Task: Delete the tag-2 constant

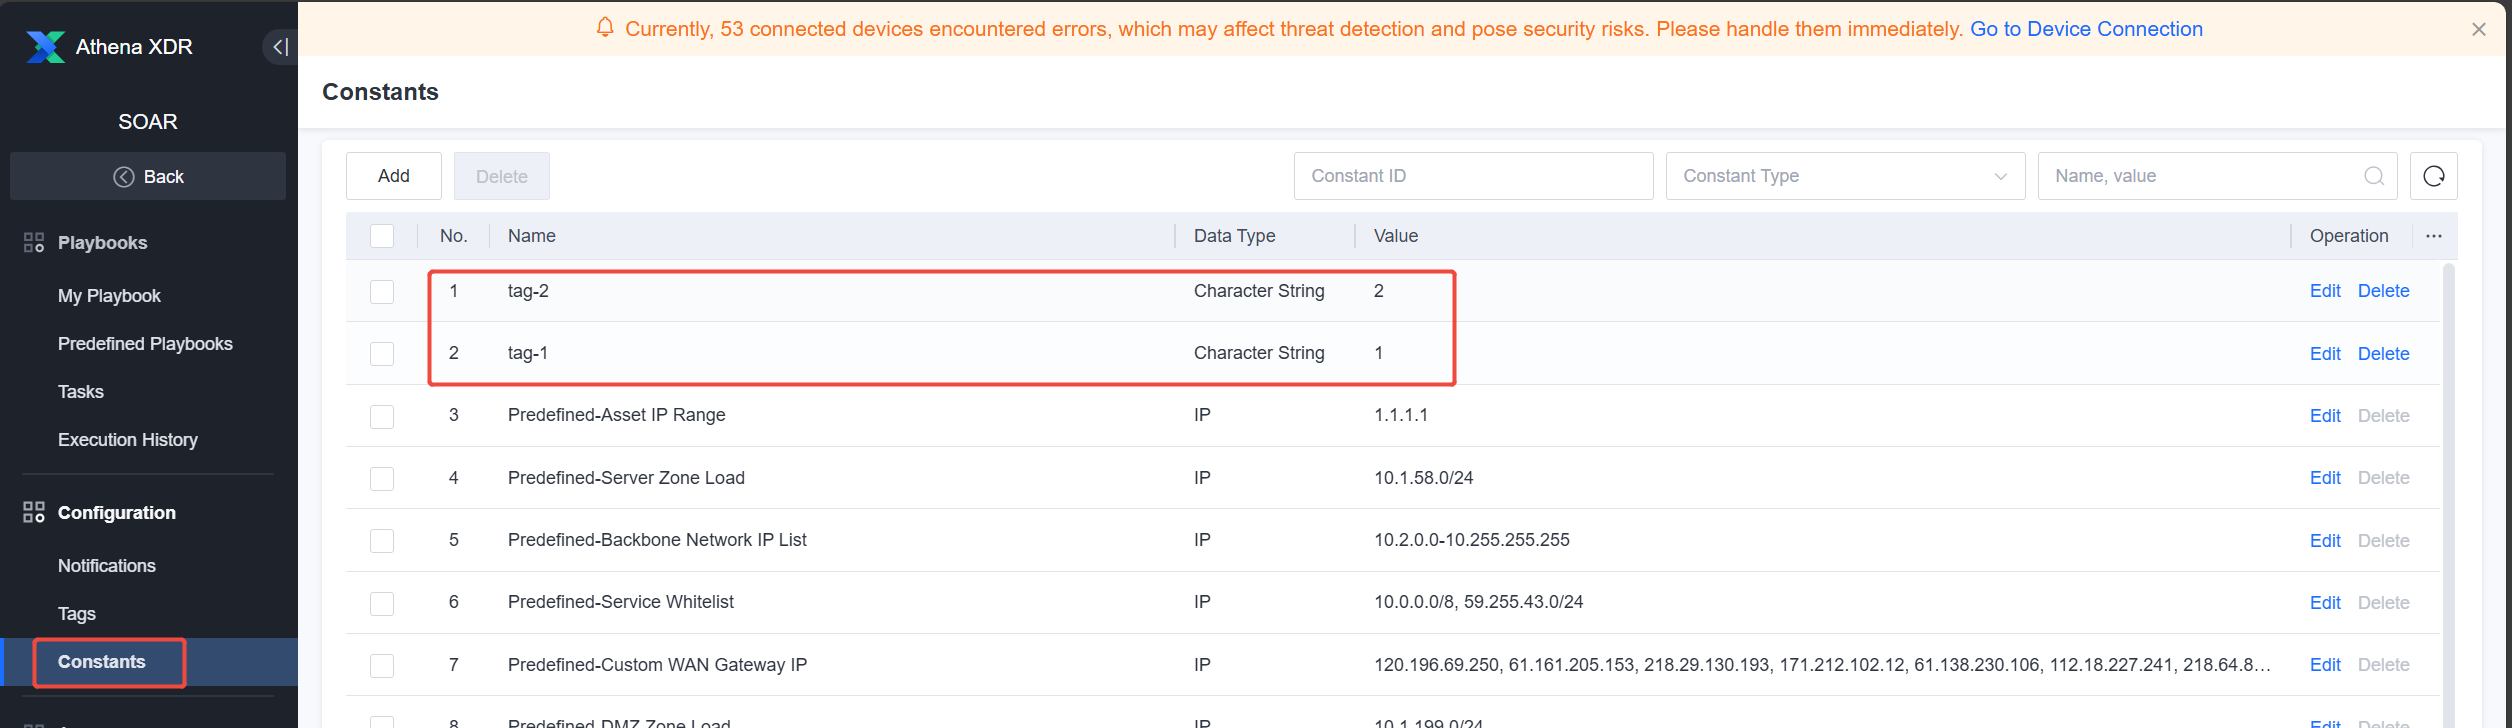Action: click(x=2383, y=291)
